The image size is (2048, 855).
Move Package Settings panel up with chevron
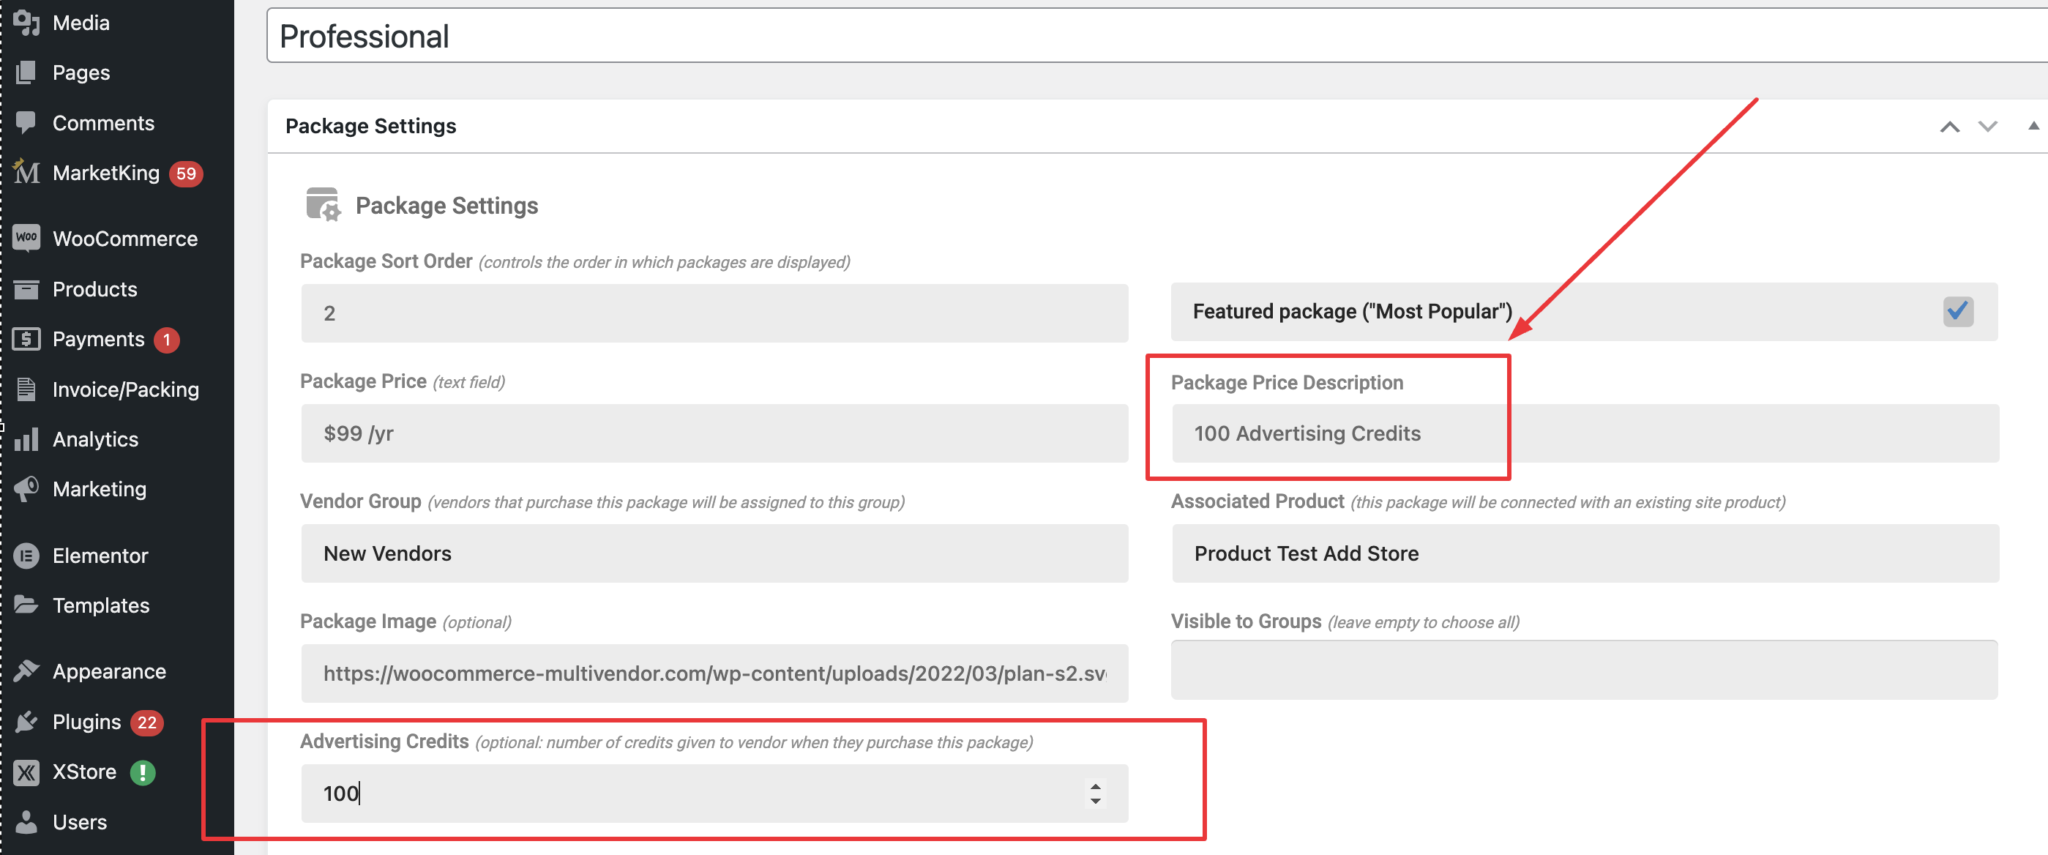click(x=1949, y=127)
